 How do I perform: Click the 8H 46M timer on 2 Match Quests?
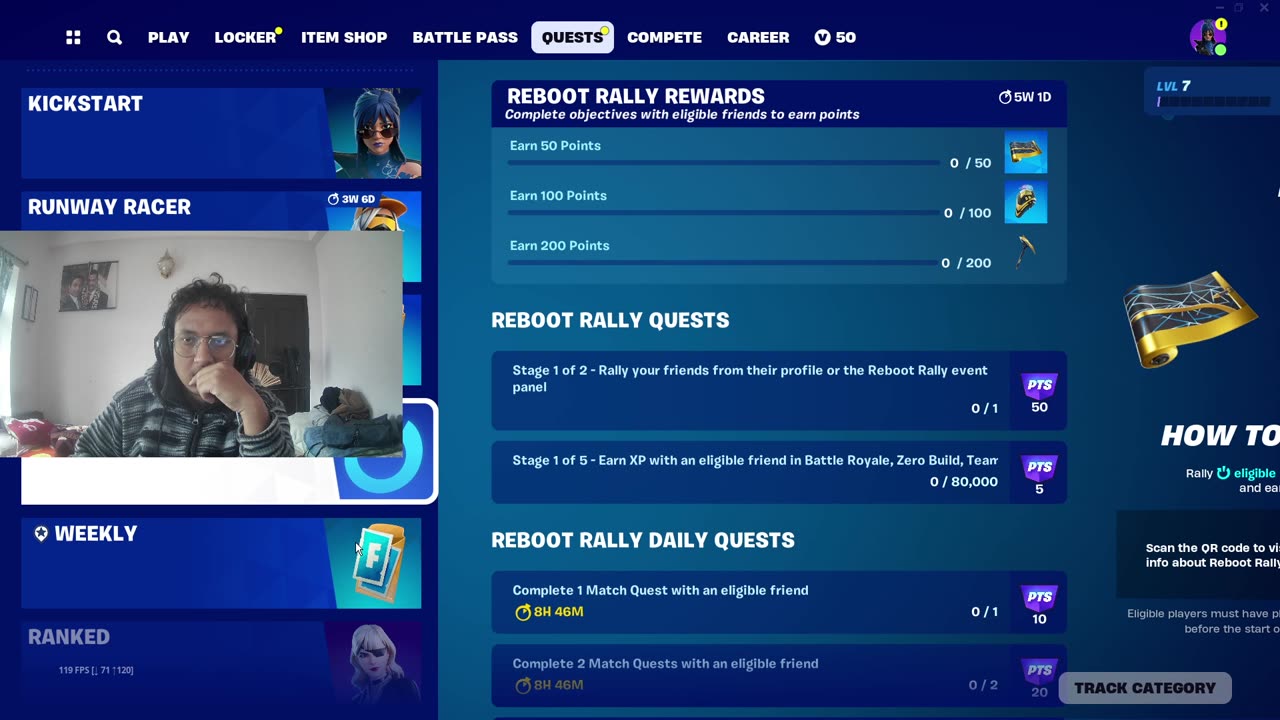[x=548, y=685]
